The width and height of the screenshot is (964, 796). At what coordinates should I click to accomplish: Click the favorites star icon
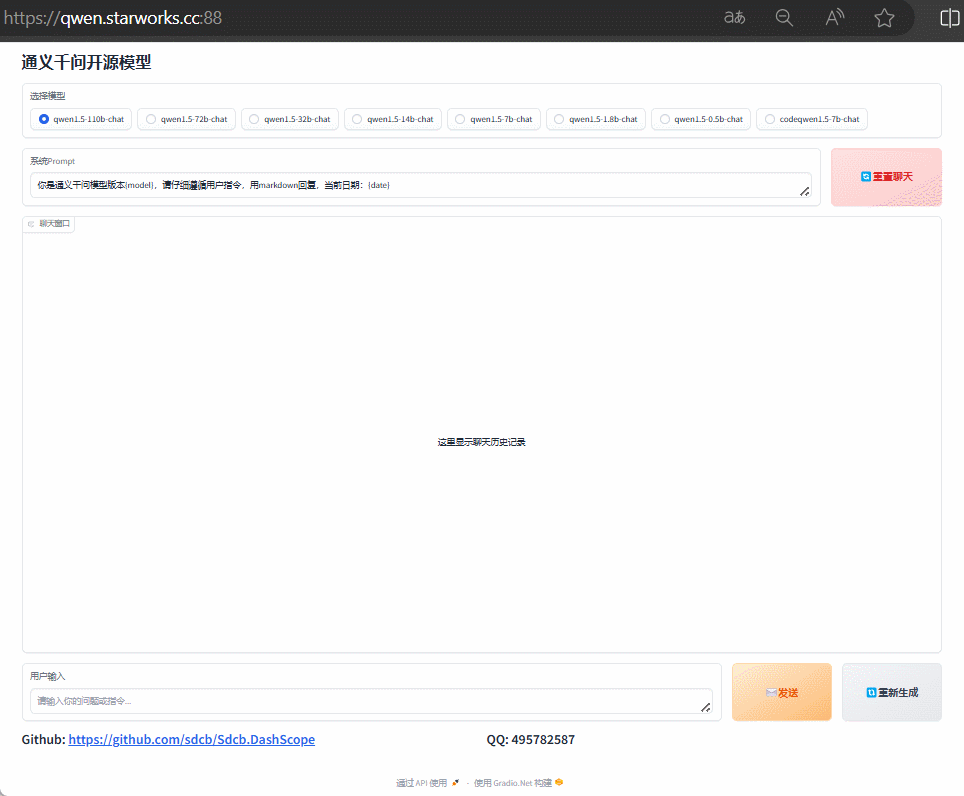point(884,17)
